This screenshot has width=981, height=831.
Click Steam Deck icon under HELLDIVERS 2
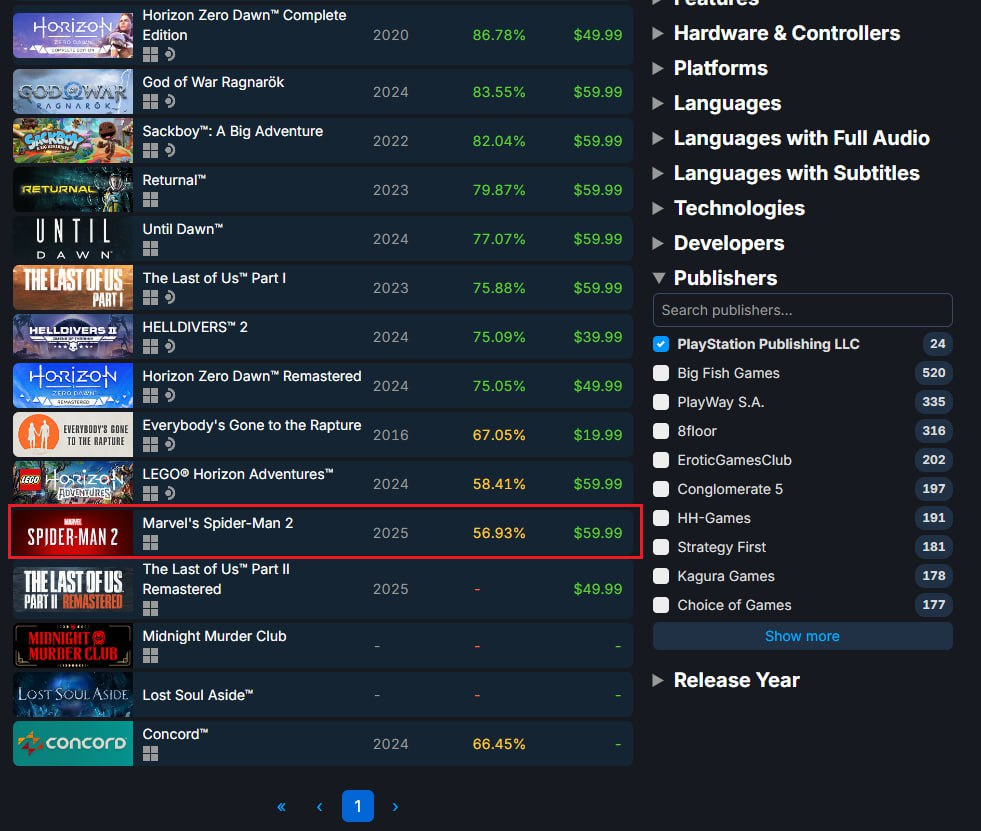[170, 346]
